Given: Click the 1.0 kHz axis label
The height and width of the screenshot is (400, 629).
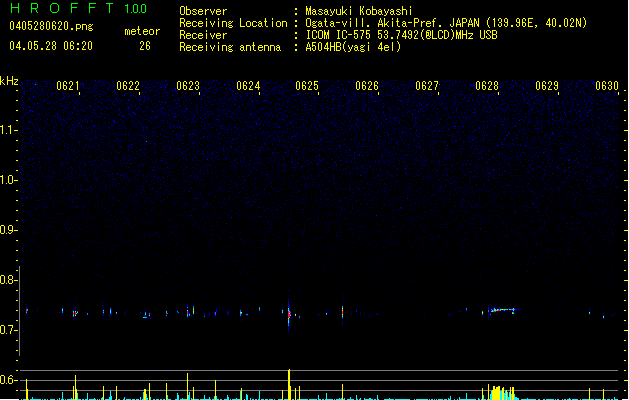Looking at the screenshot, I should 8,180.
